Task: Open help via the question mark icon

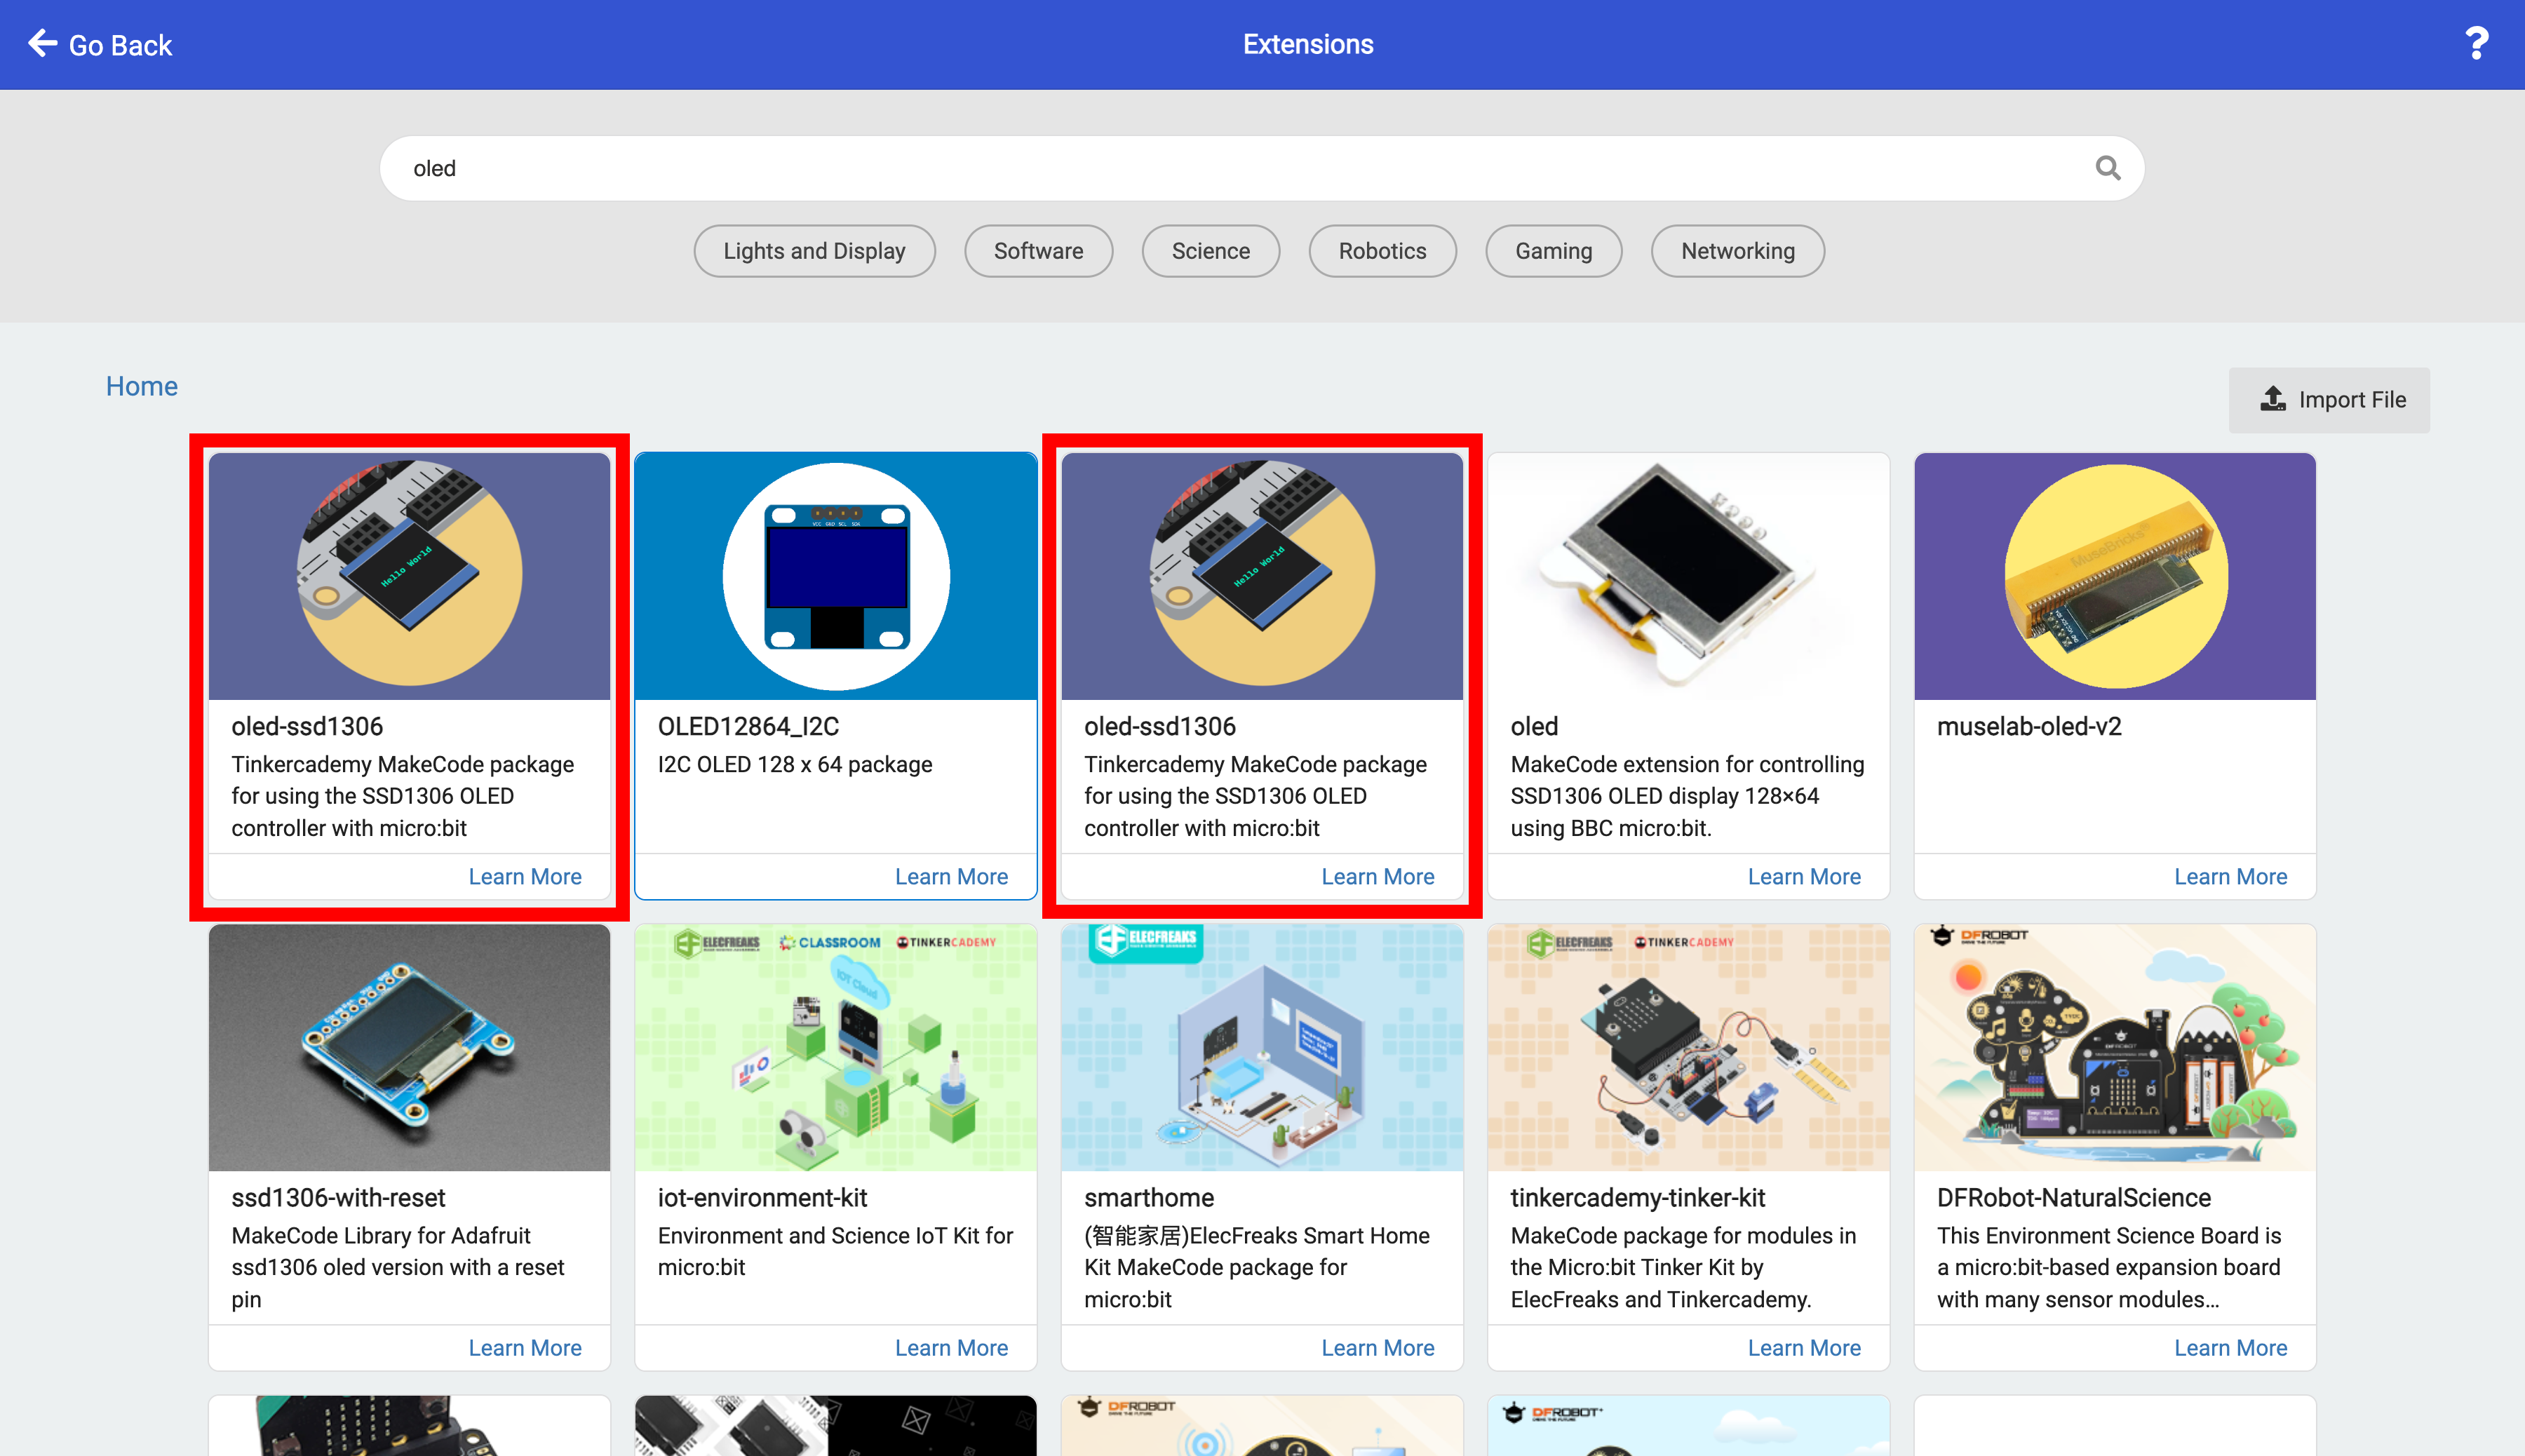Action: [2476, 44]
